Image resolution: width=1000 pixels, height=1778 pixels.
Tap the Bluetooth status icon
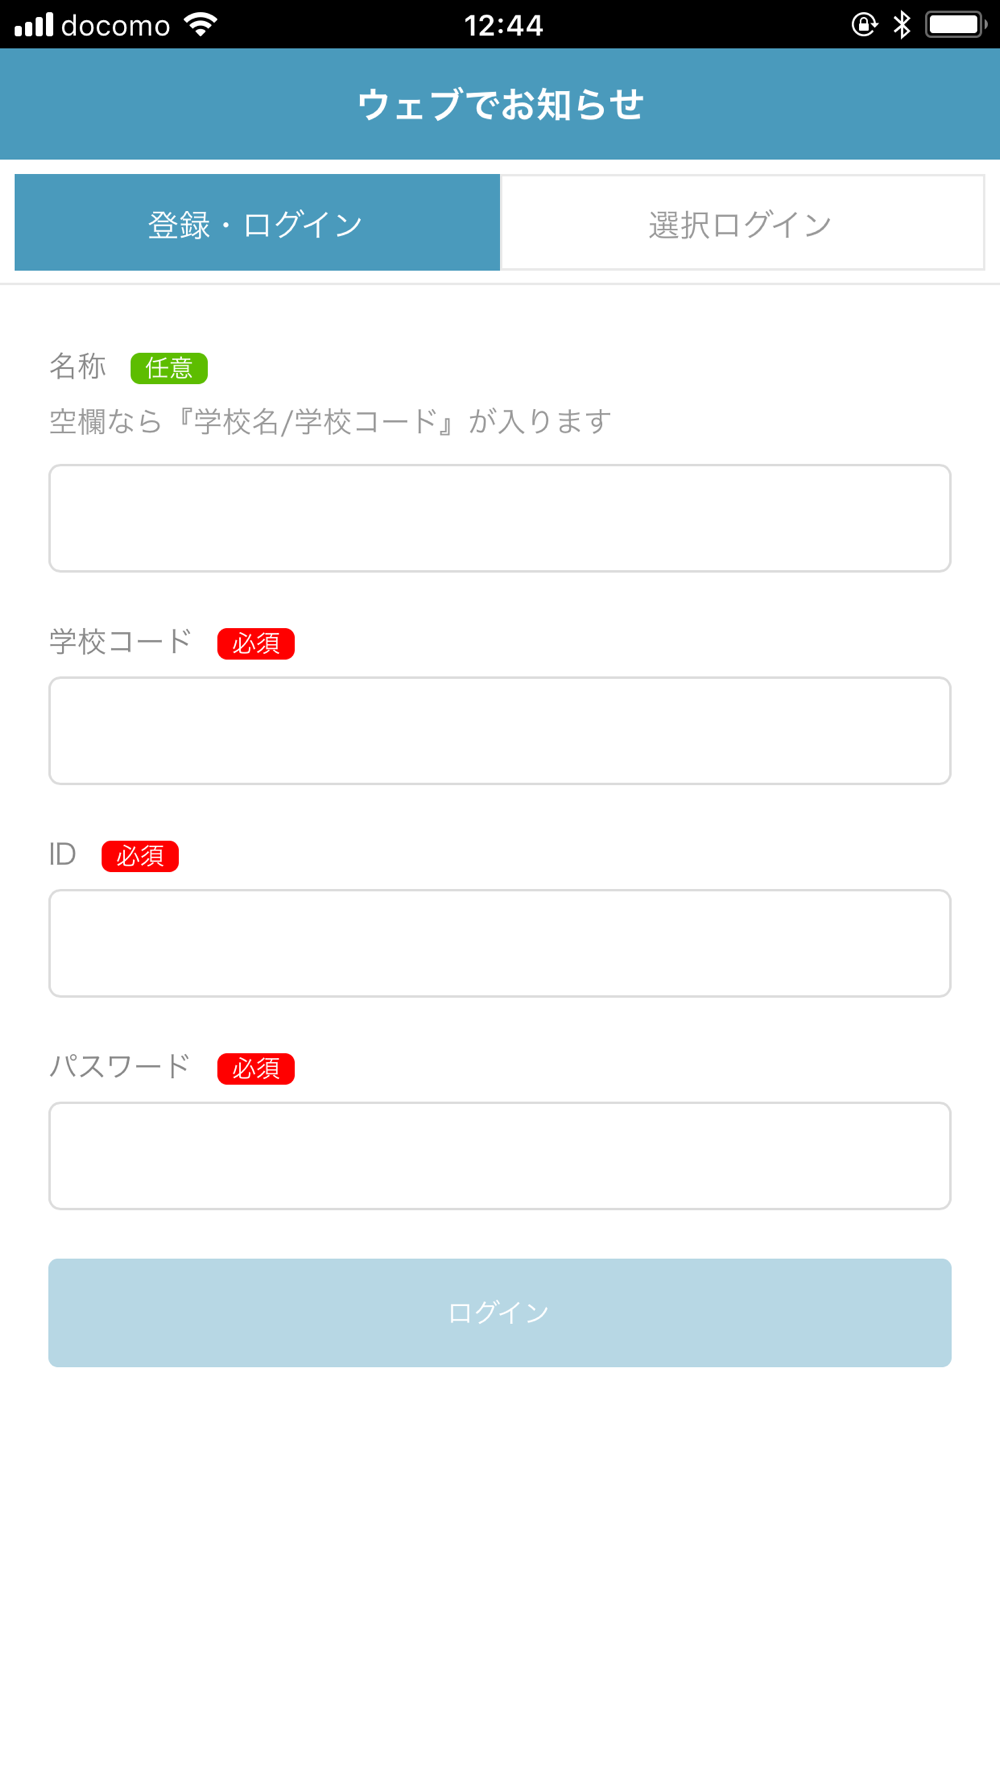[x=902, y=25]
